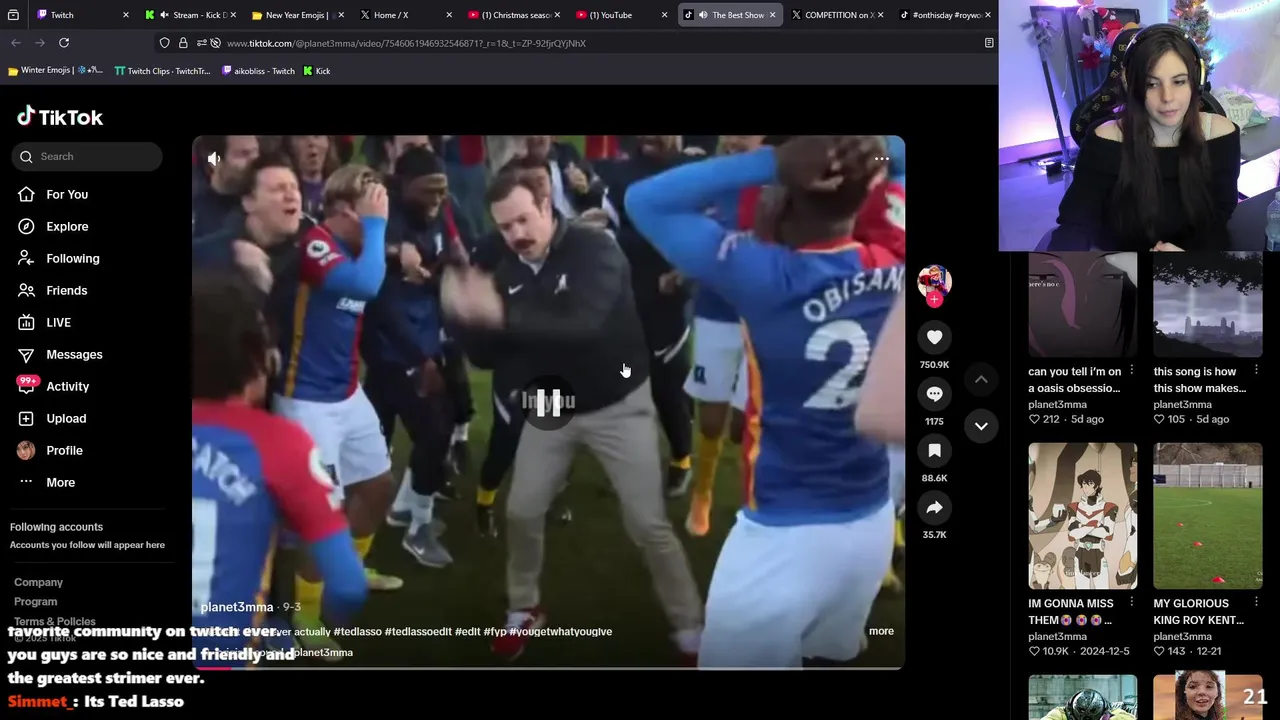Like the video with the heart icon

click(934, 338)
